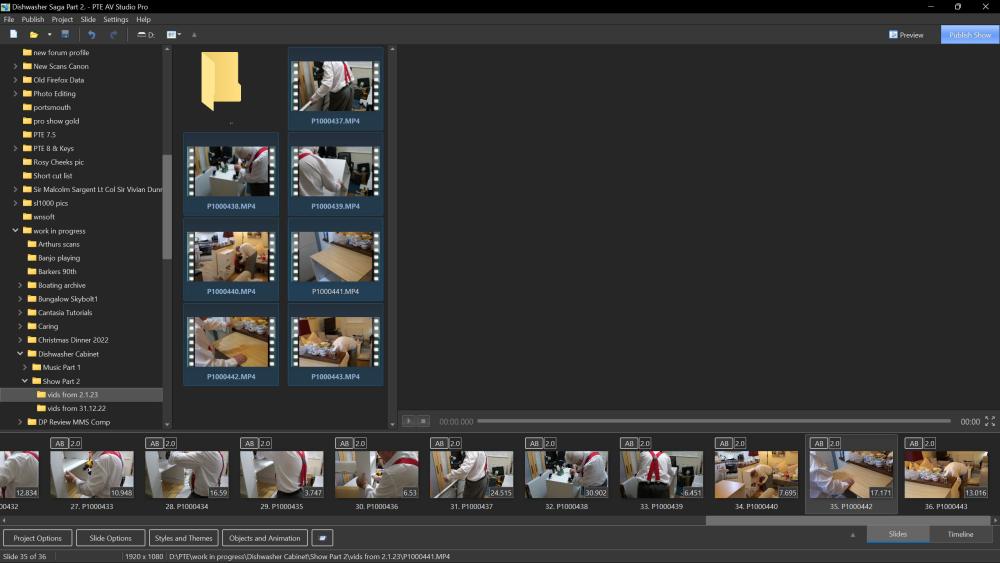This screenshot has height=563, width=1000.
Task: Collapse the Dishwasher Cabinet folder
Action: pyautogui.click(x=18, y=354)
